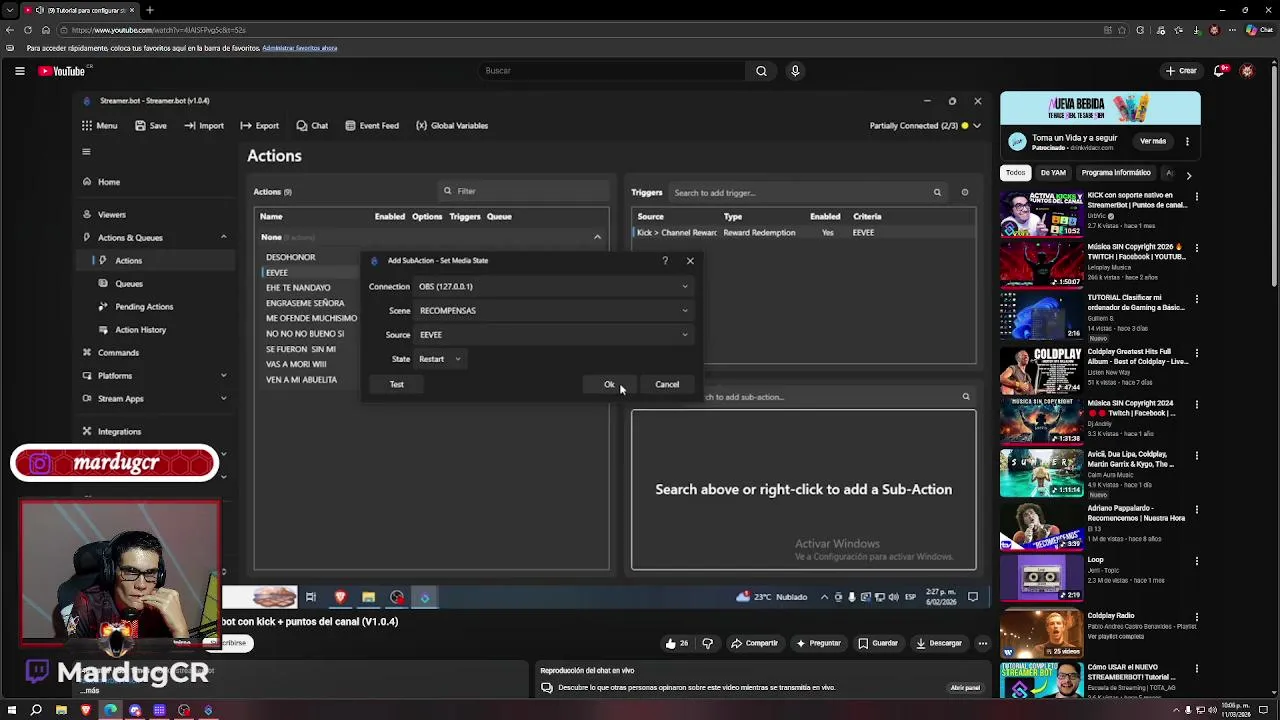Screen dimensions: 1280x720
Task: Select the DESOHONOR action row
Action: [x=290, y=258]
